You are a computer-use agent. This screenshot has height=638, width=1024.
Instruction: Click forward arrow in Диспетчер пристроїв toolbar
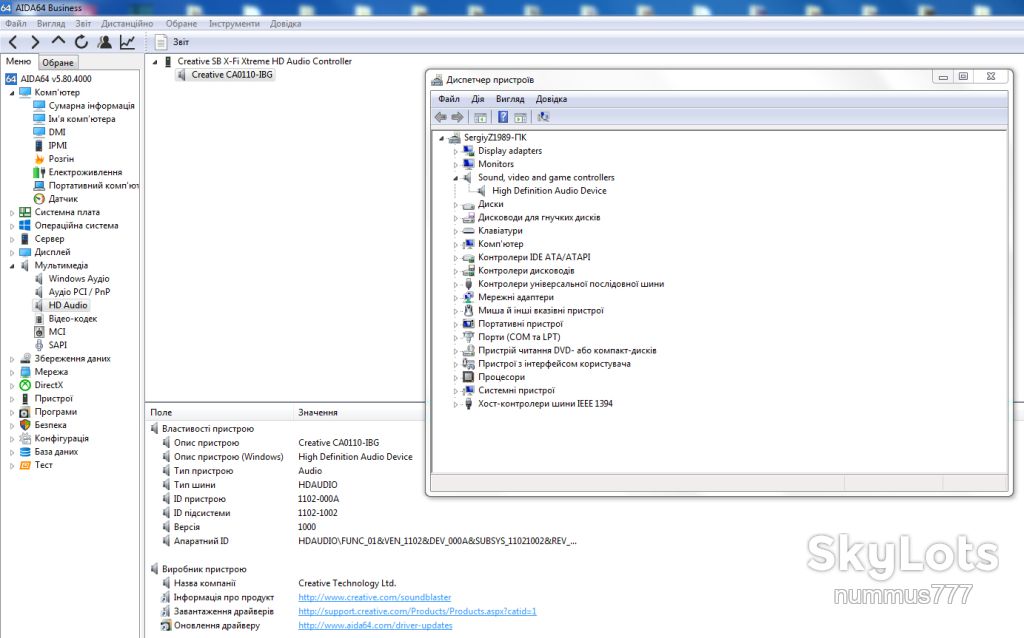coord(457,118)
